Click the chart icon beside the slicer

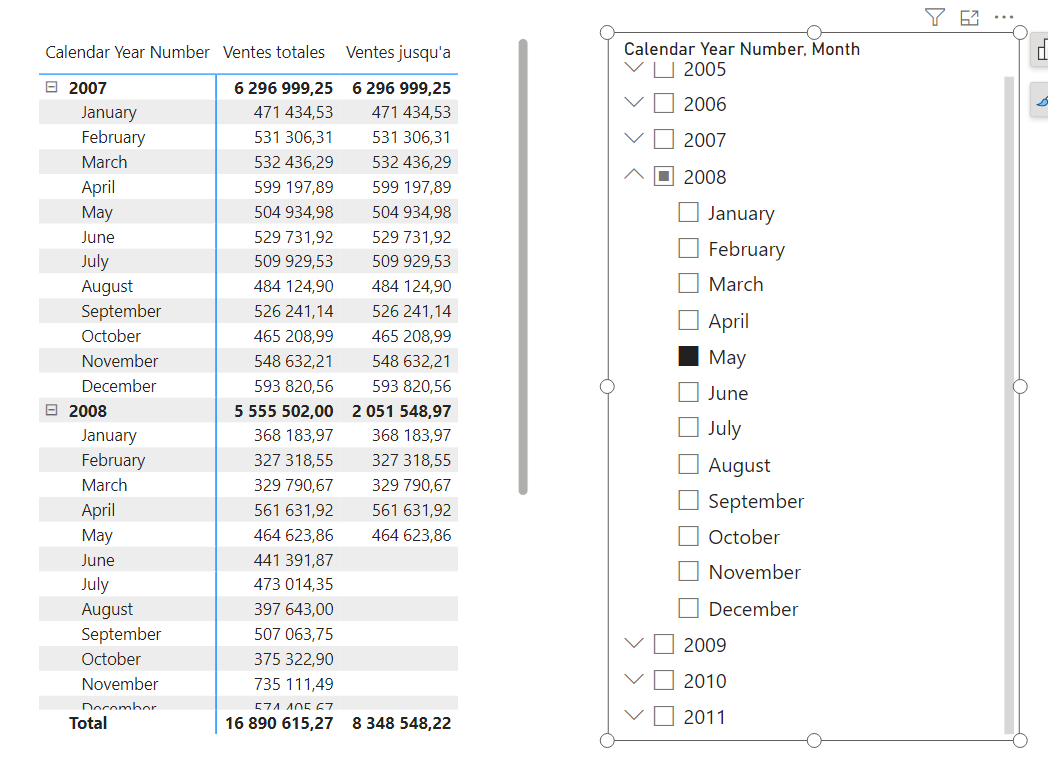pyautogui.click(x=1041, y=50)
